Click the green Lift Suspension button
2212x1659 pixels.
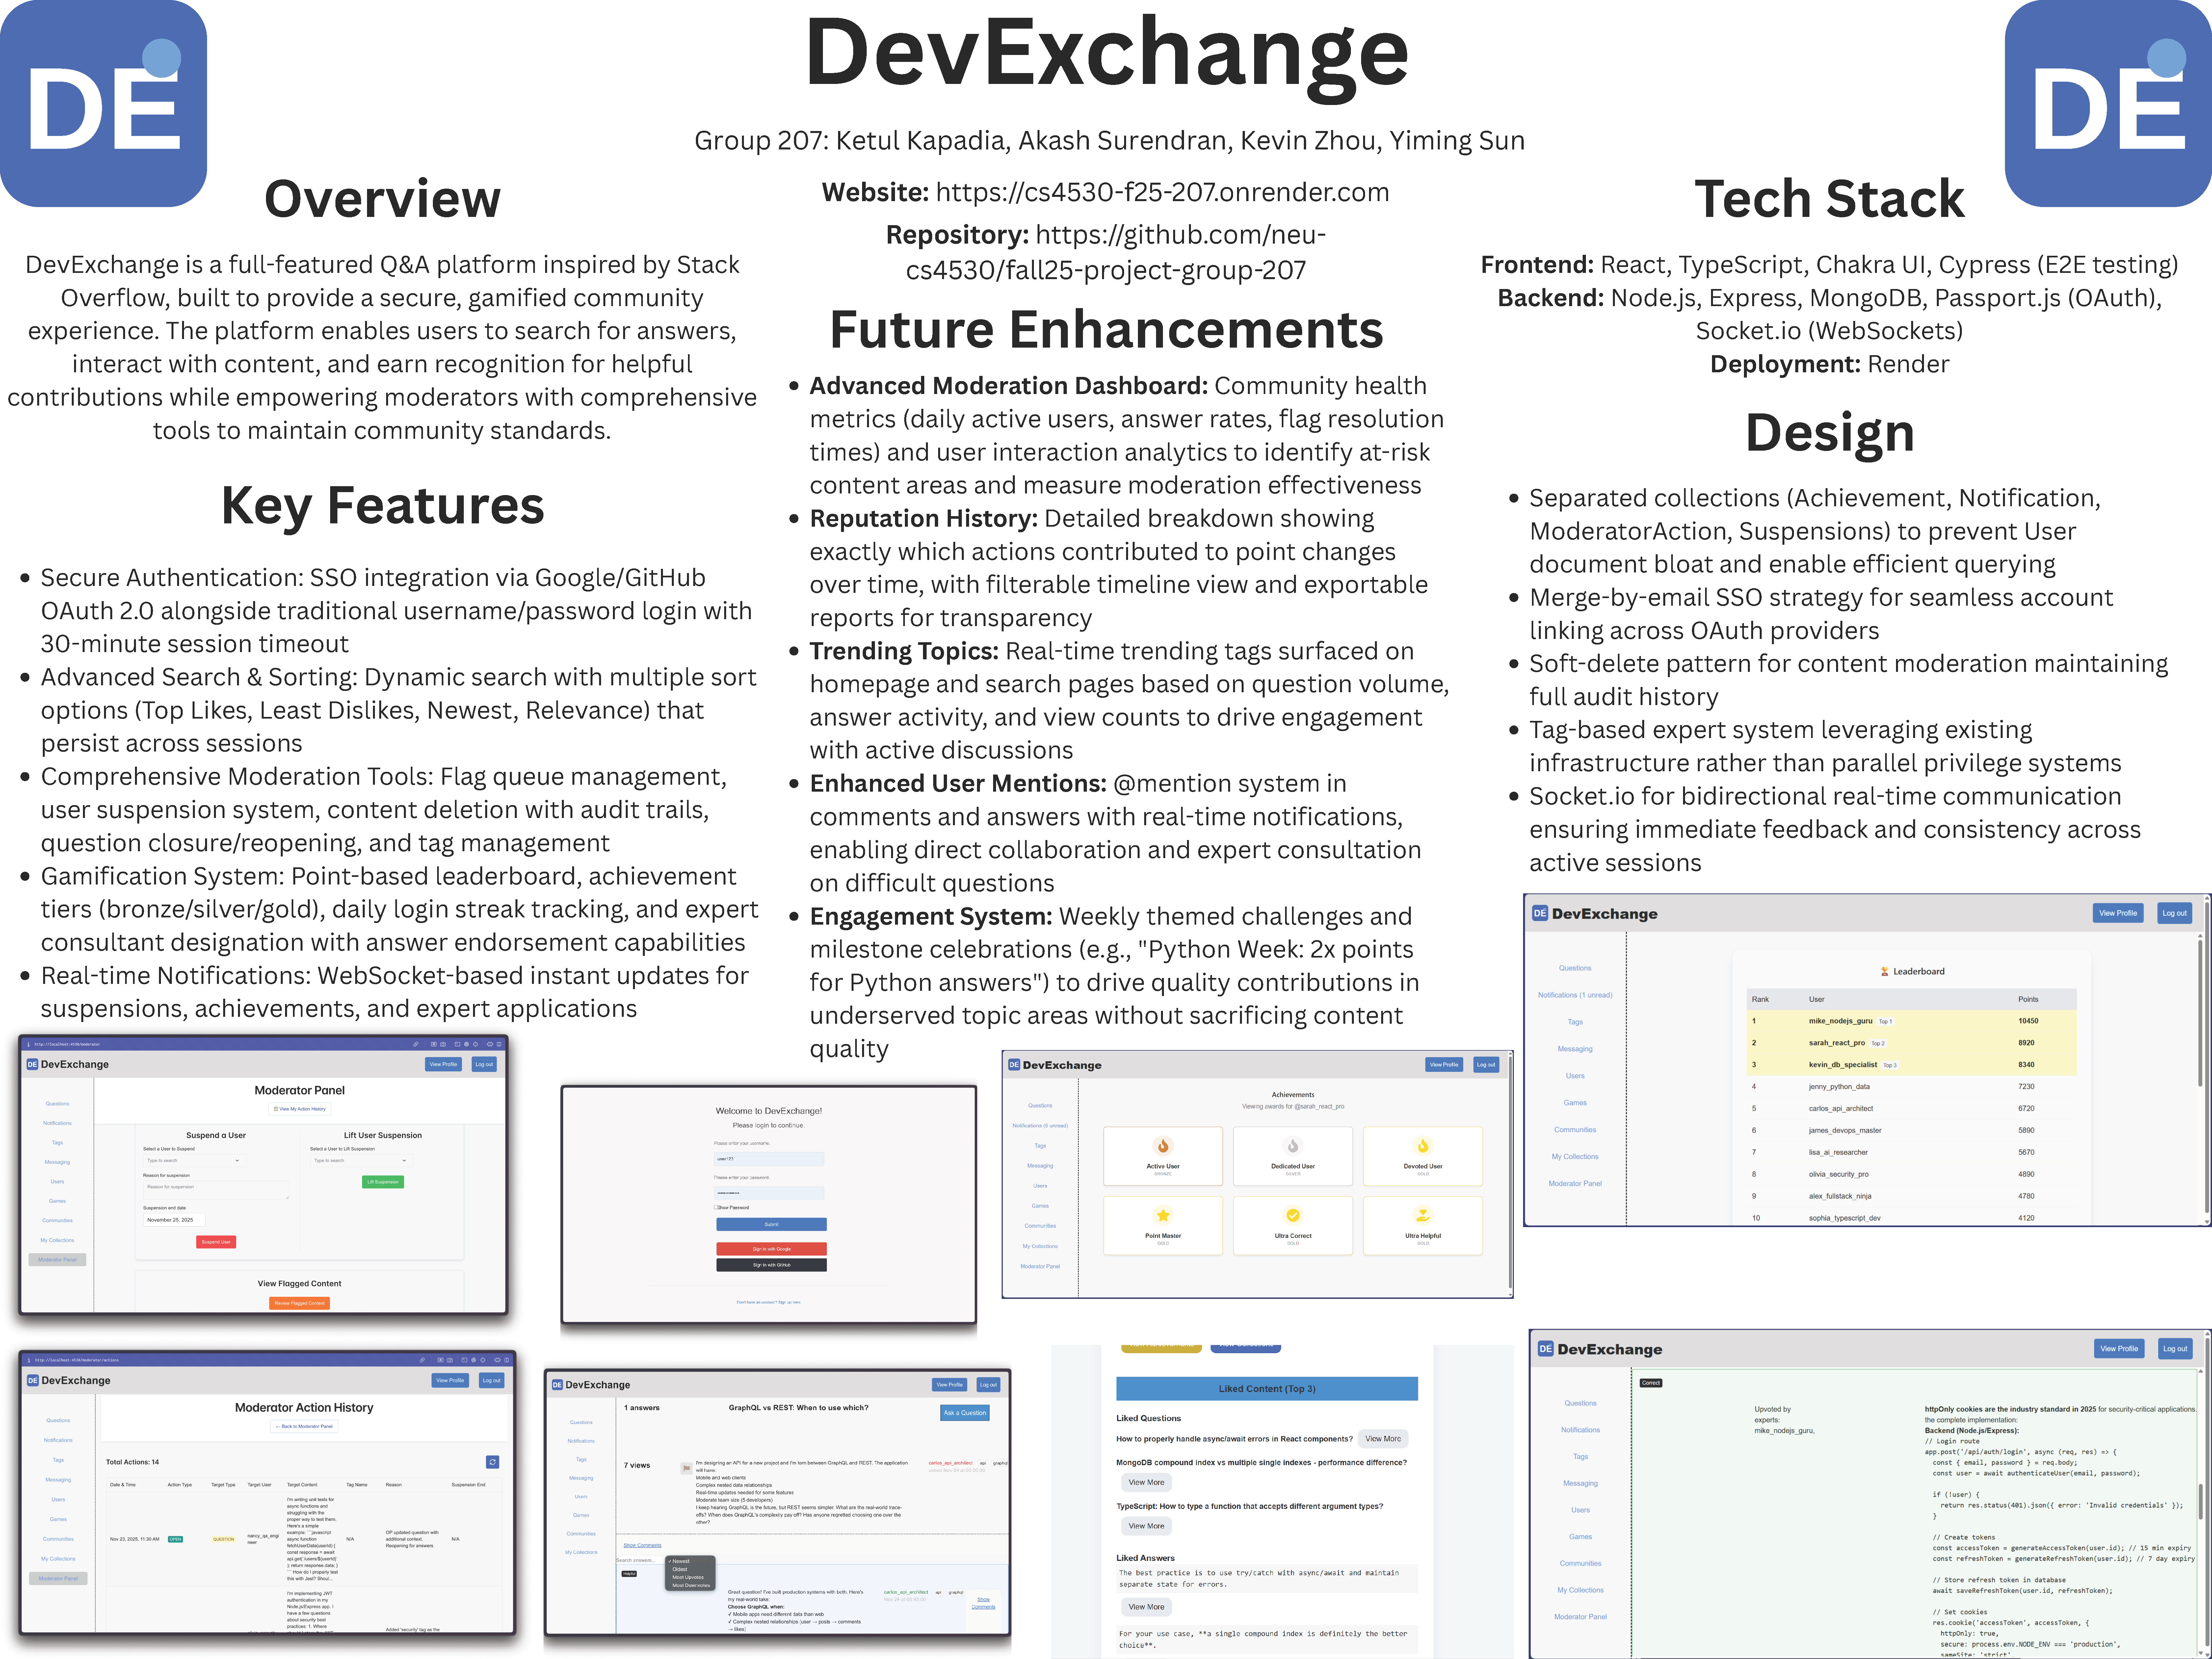click(383, 1182)
